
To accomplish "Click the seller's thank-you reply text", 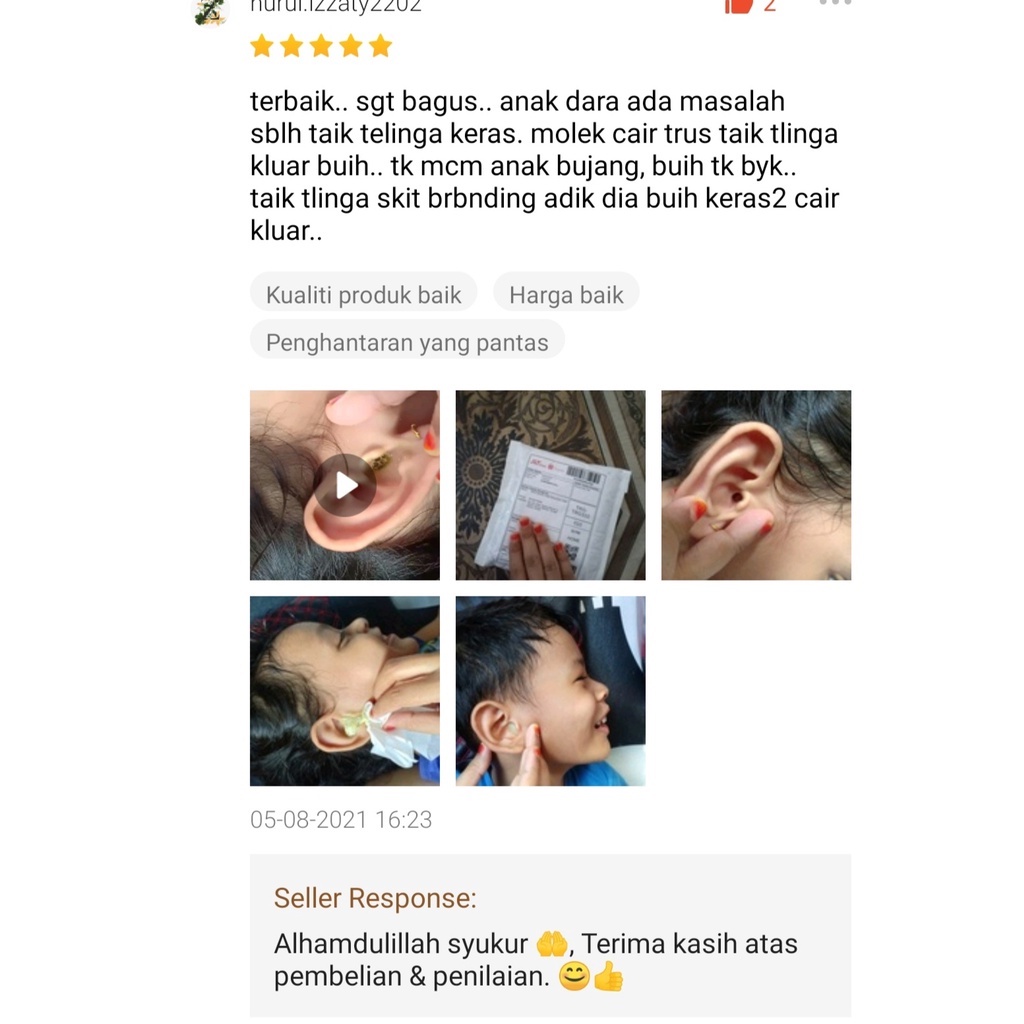I will click(x=536, y=960).
